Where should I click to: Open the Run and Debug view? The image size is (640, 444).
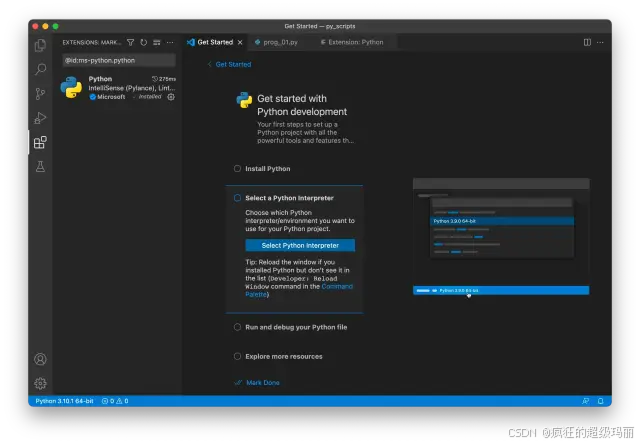coord(40,118)
